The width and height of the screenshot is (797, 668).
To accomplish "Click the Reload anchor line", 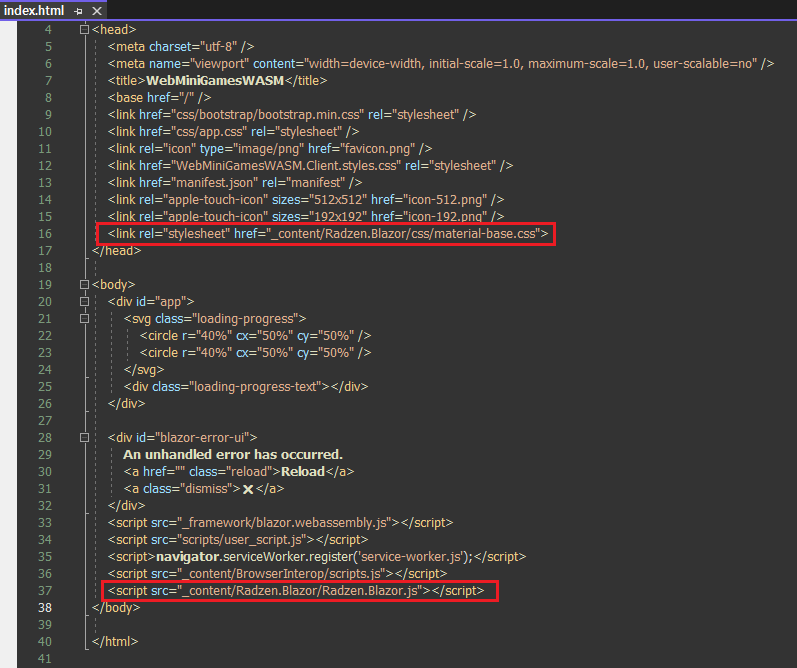I will pos(239,472).
